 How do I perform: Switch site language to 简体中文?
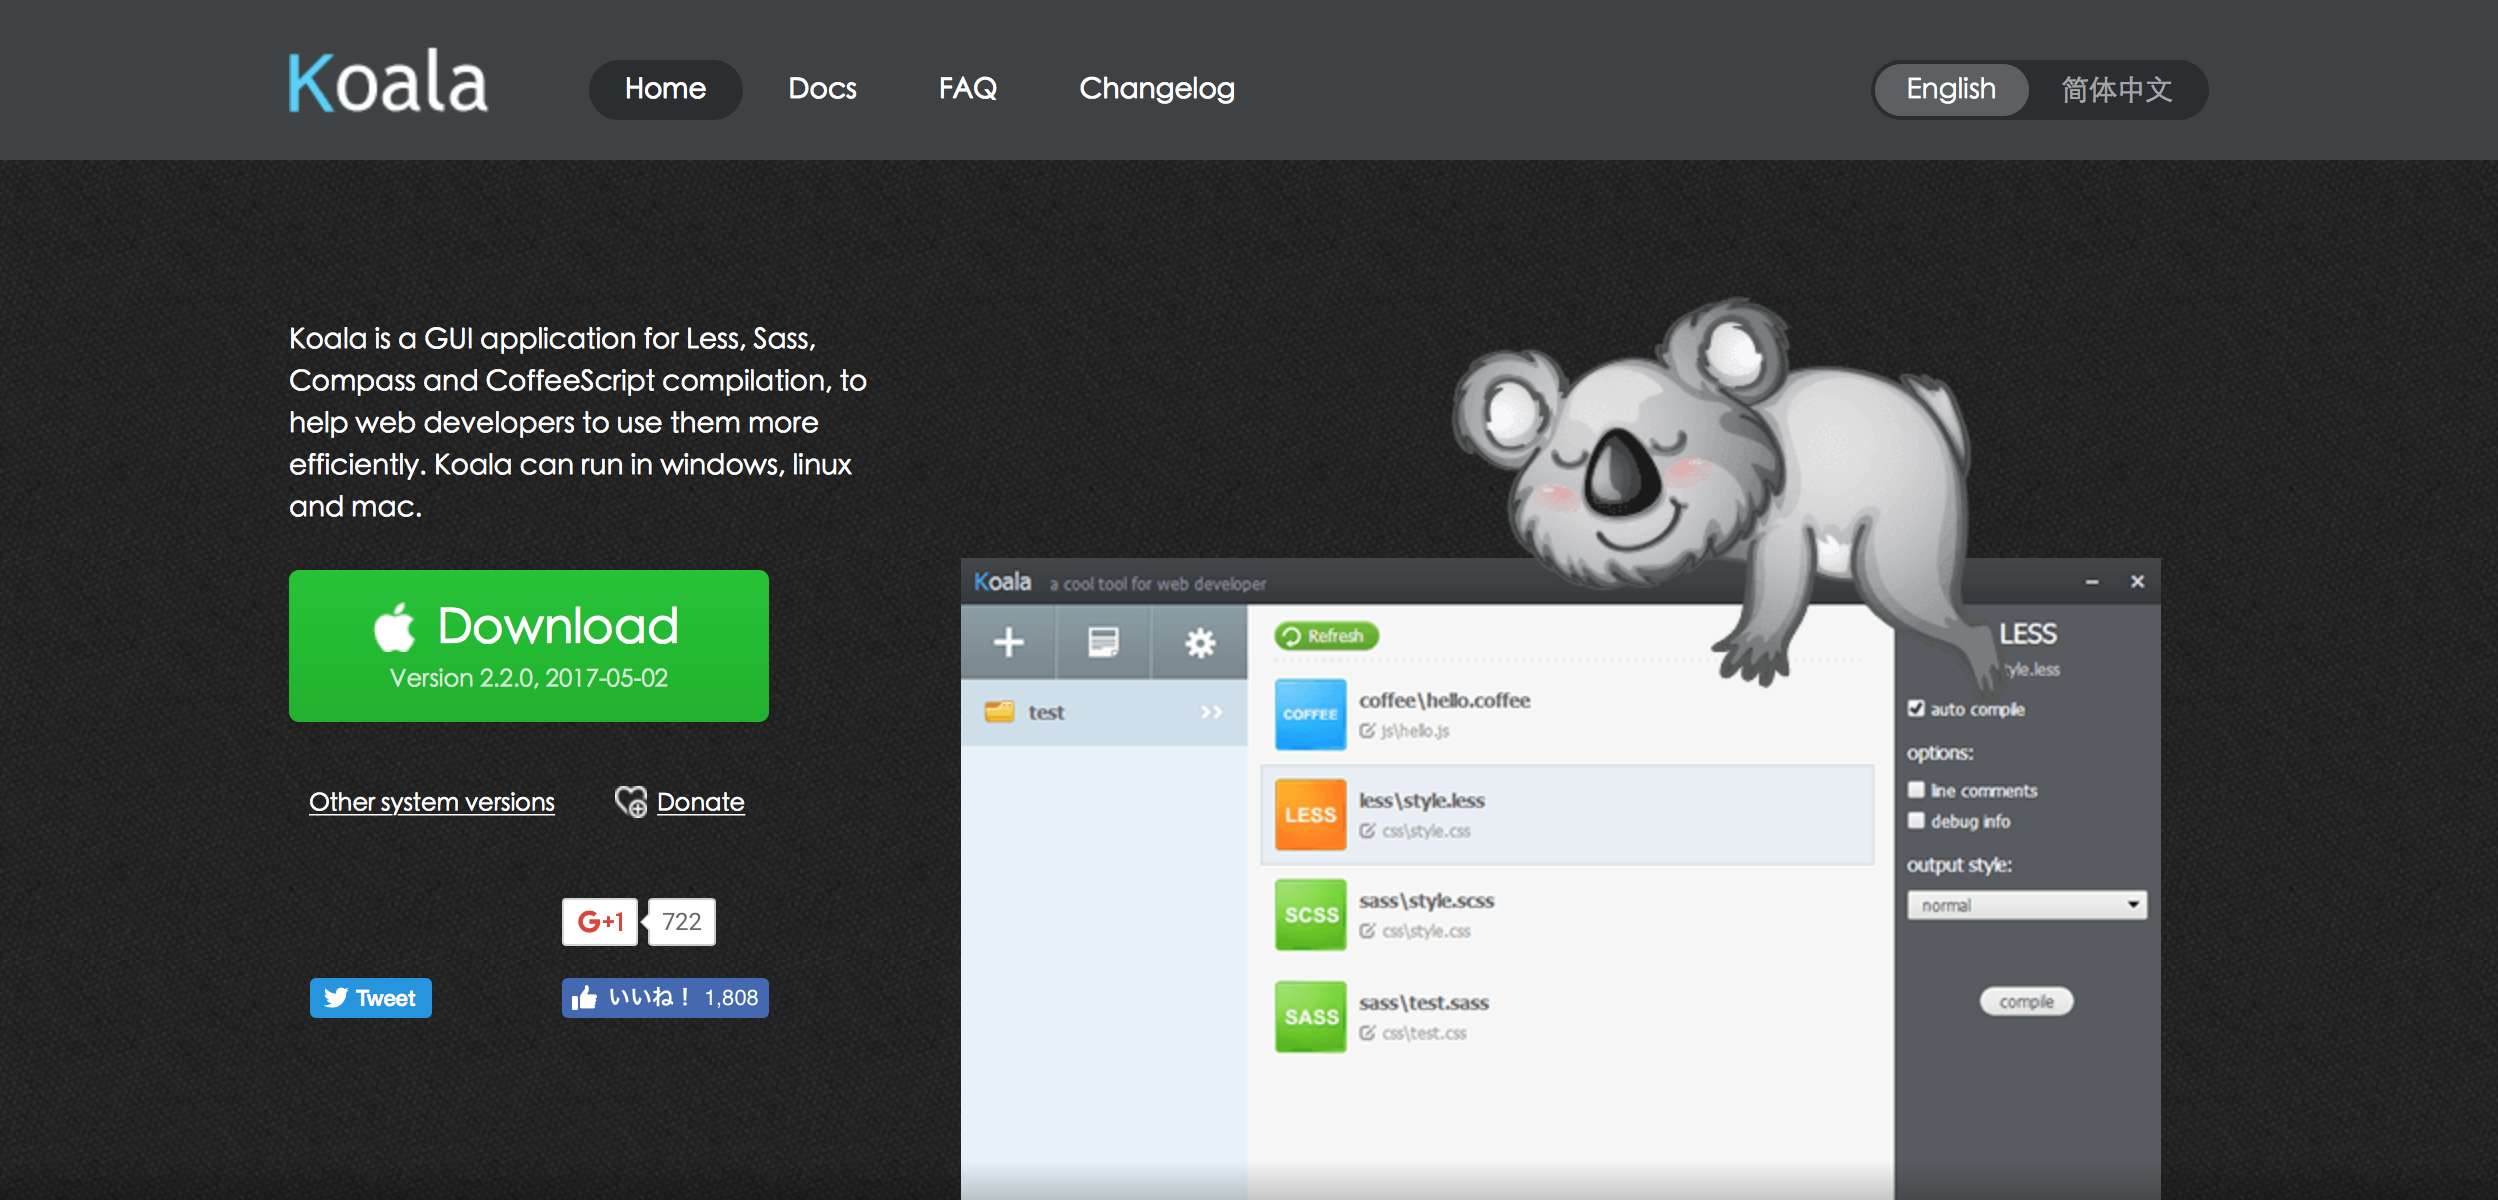click(x=2117, y=90)
